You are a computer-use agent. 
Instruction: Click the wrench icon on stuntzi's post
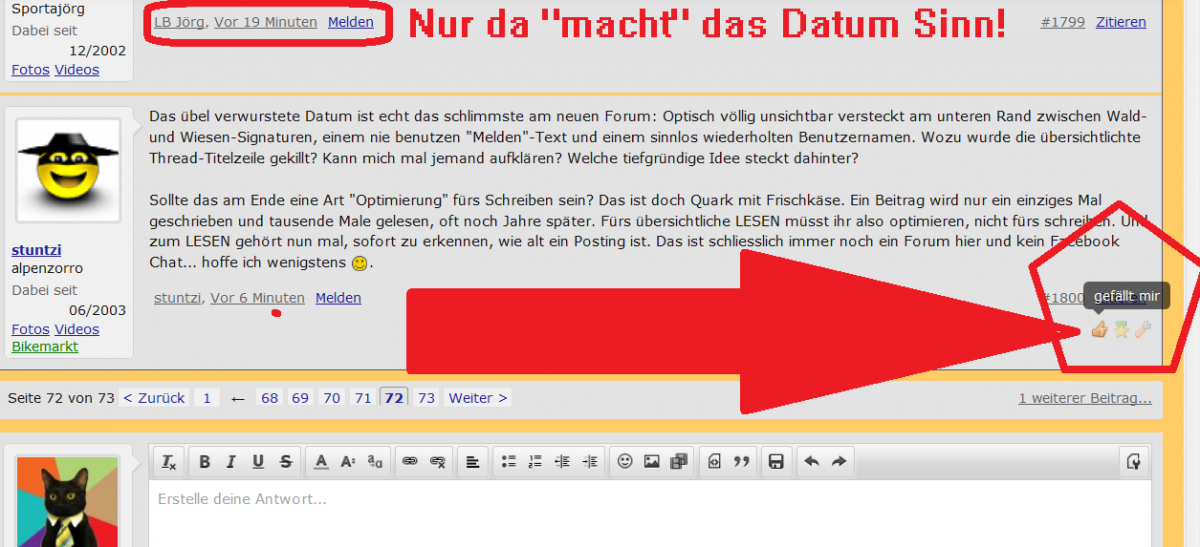1142,329
